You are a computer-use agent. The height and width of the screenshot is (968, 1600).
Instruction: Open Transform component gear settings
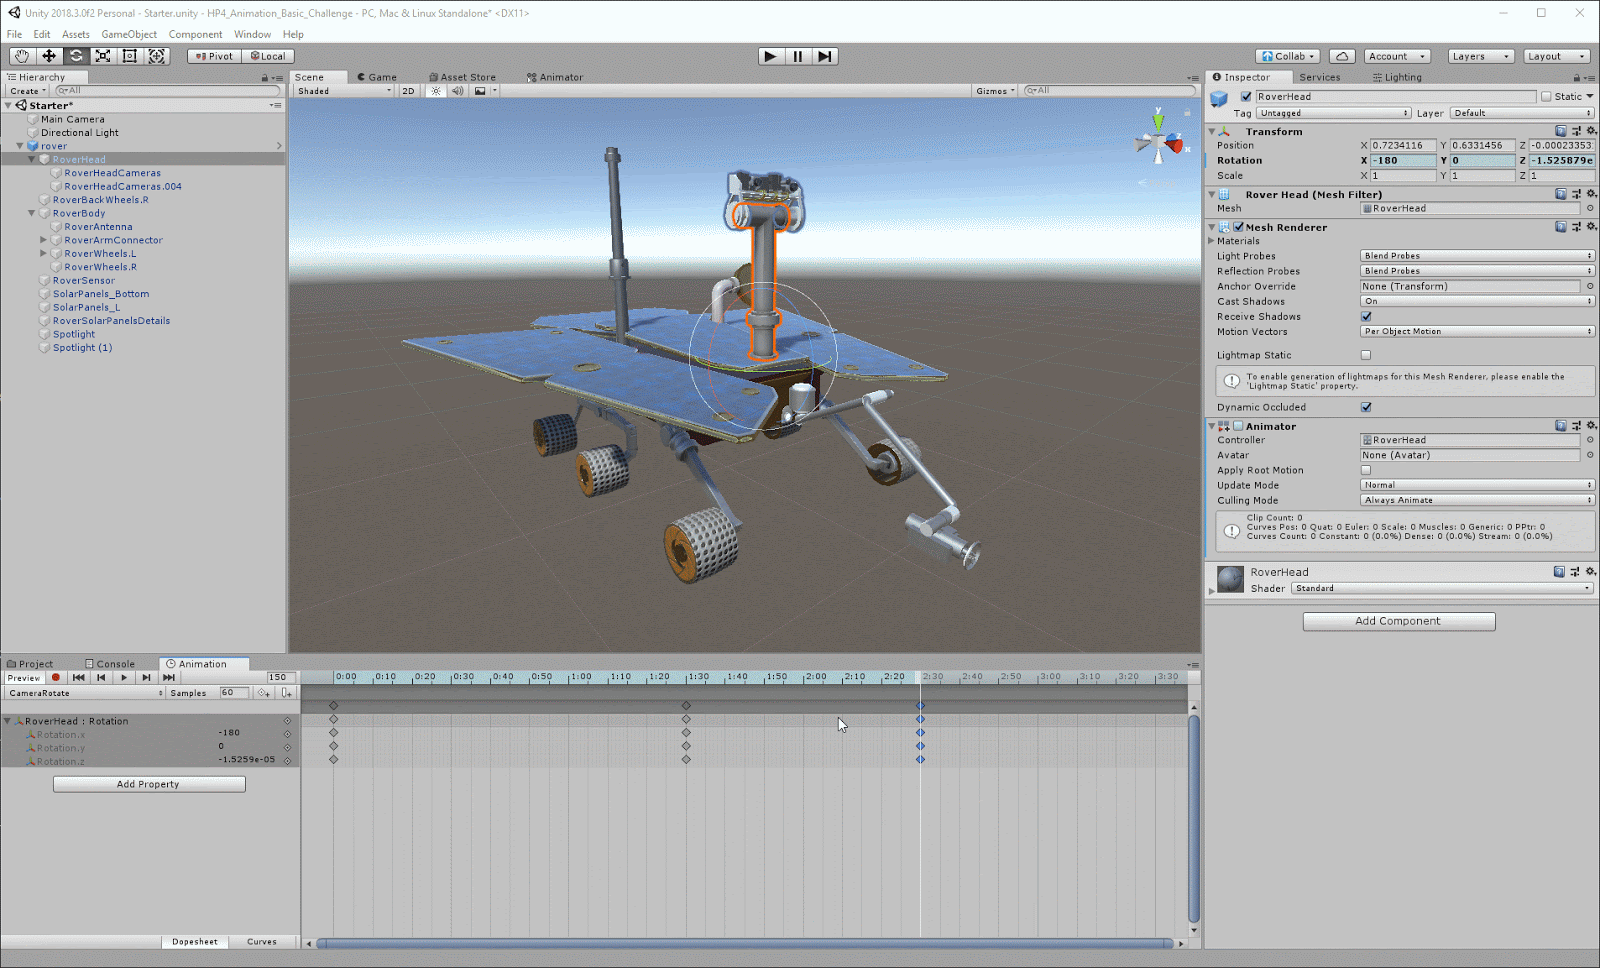pos(1591,131)
